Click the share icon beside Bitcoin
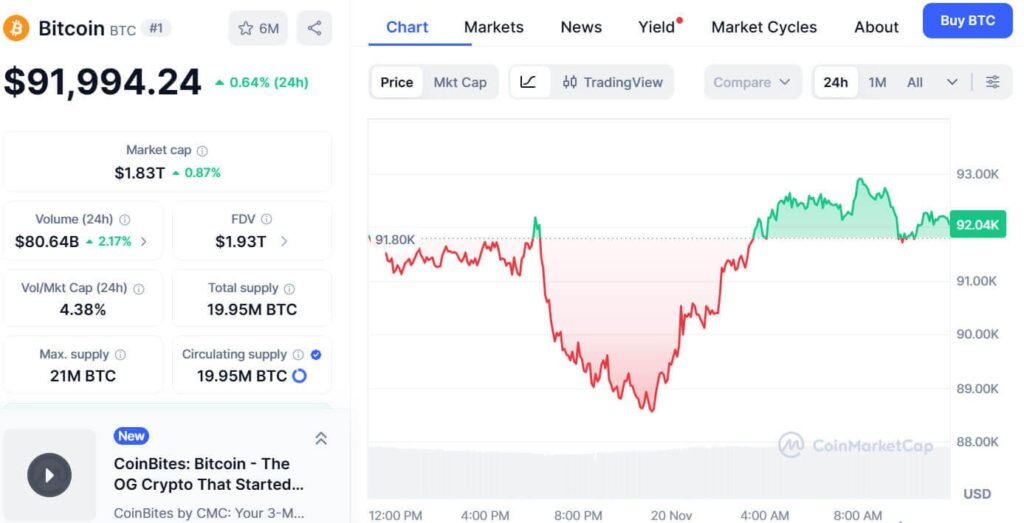This screenshot has width=1024, height=523. coord(315,28)
